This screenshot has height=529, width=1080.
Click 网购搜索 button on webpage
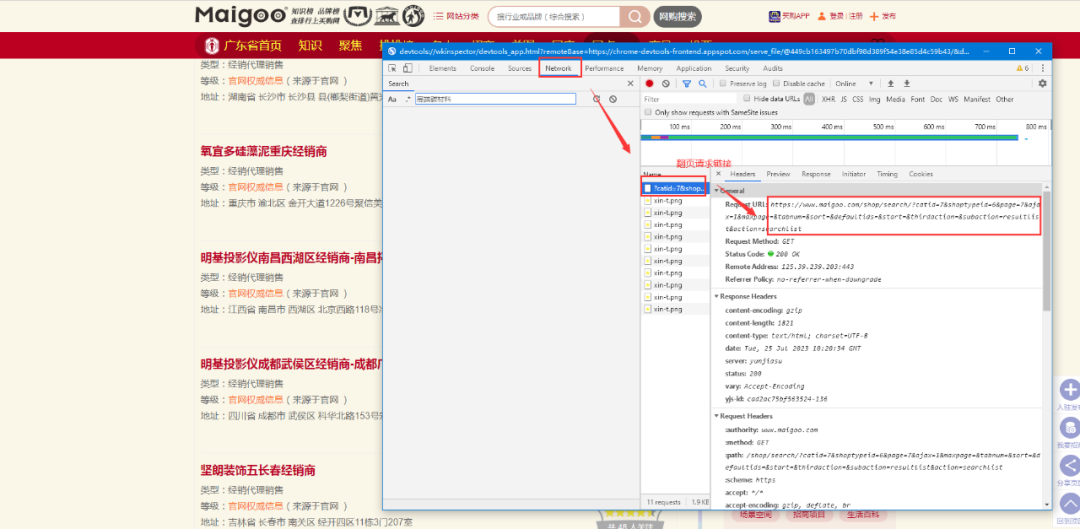point(677,17)
